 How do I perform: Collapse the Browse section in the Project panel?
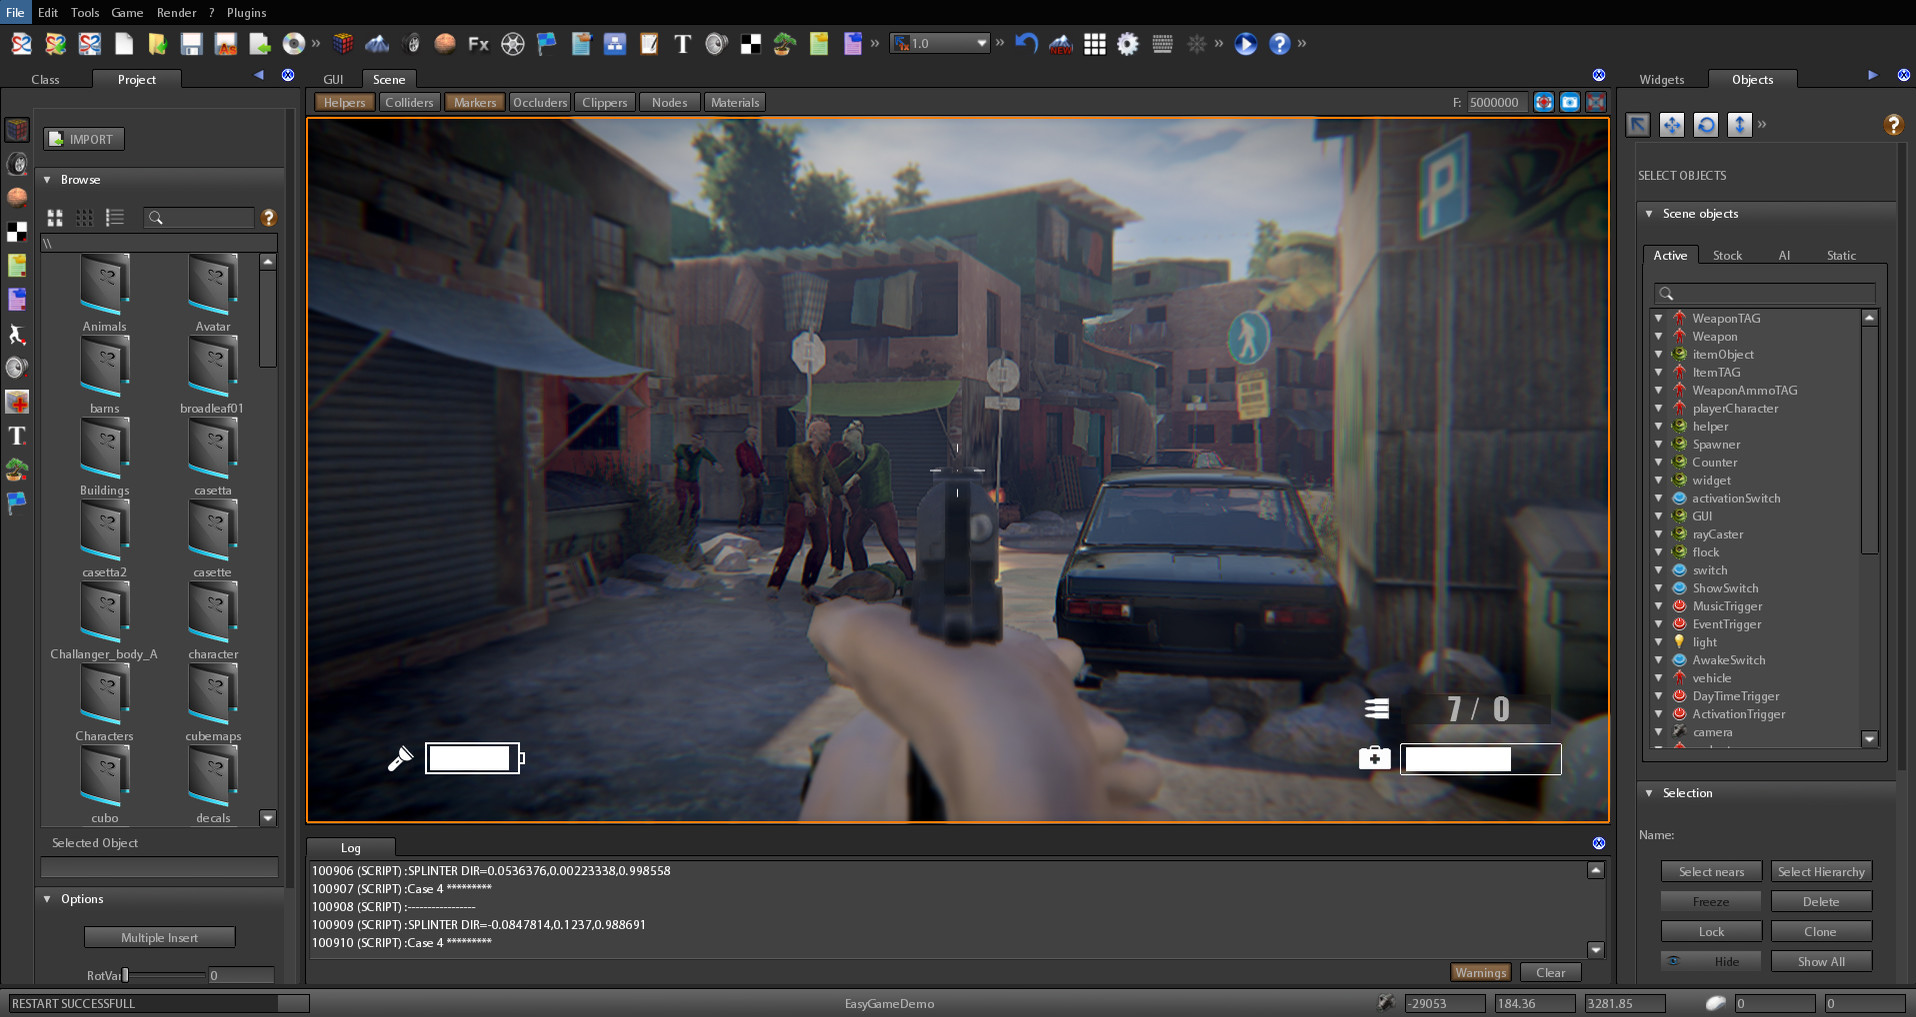click(x=46, y=179)
